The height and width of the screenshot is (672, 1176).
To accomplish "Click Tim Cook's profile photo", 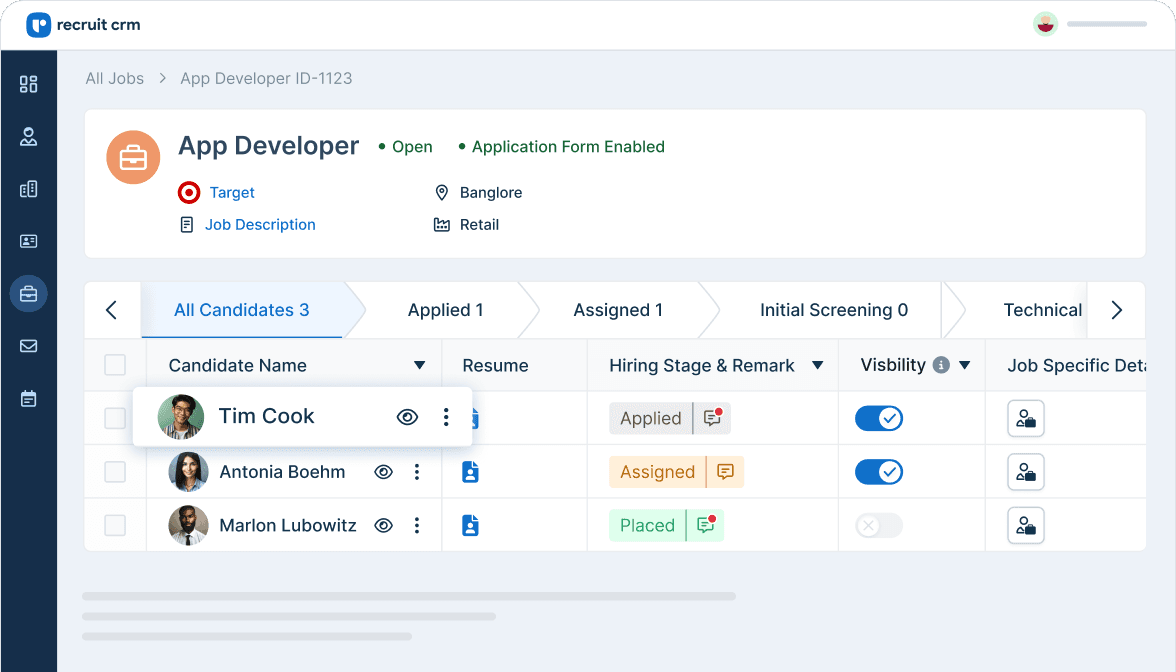I will 181,416.
